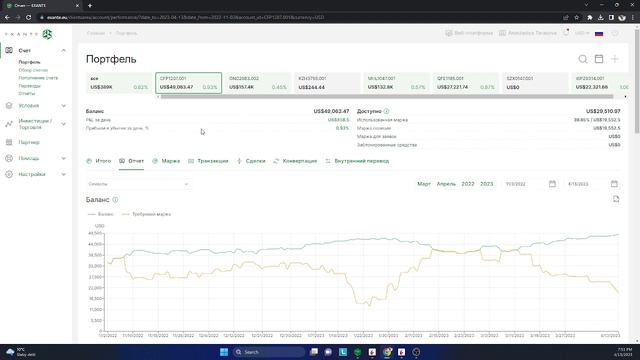Open the Веб-платформа link in header
This screenshot has width=640, height=360.
[x=469, y=33]
